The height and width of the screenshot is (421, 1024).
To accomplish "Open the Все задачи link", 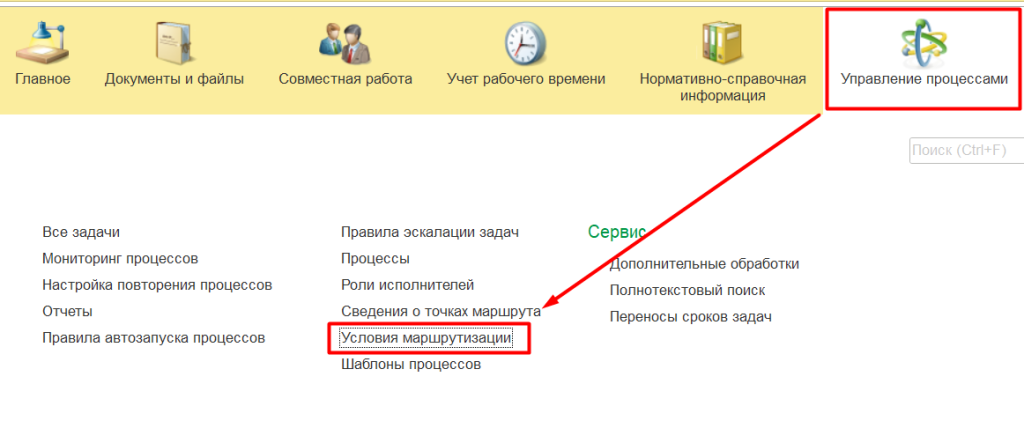I will 81,232.
